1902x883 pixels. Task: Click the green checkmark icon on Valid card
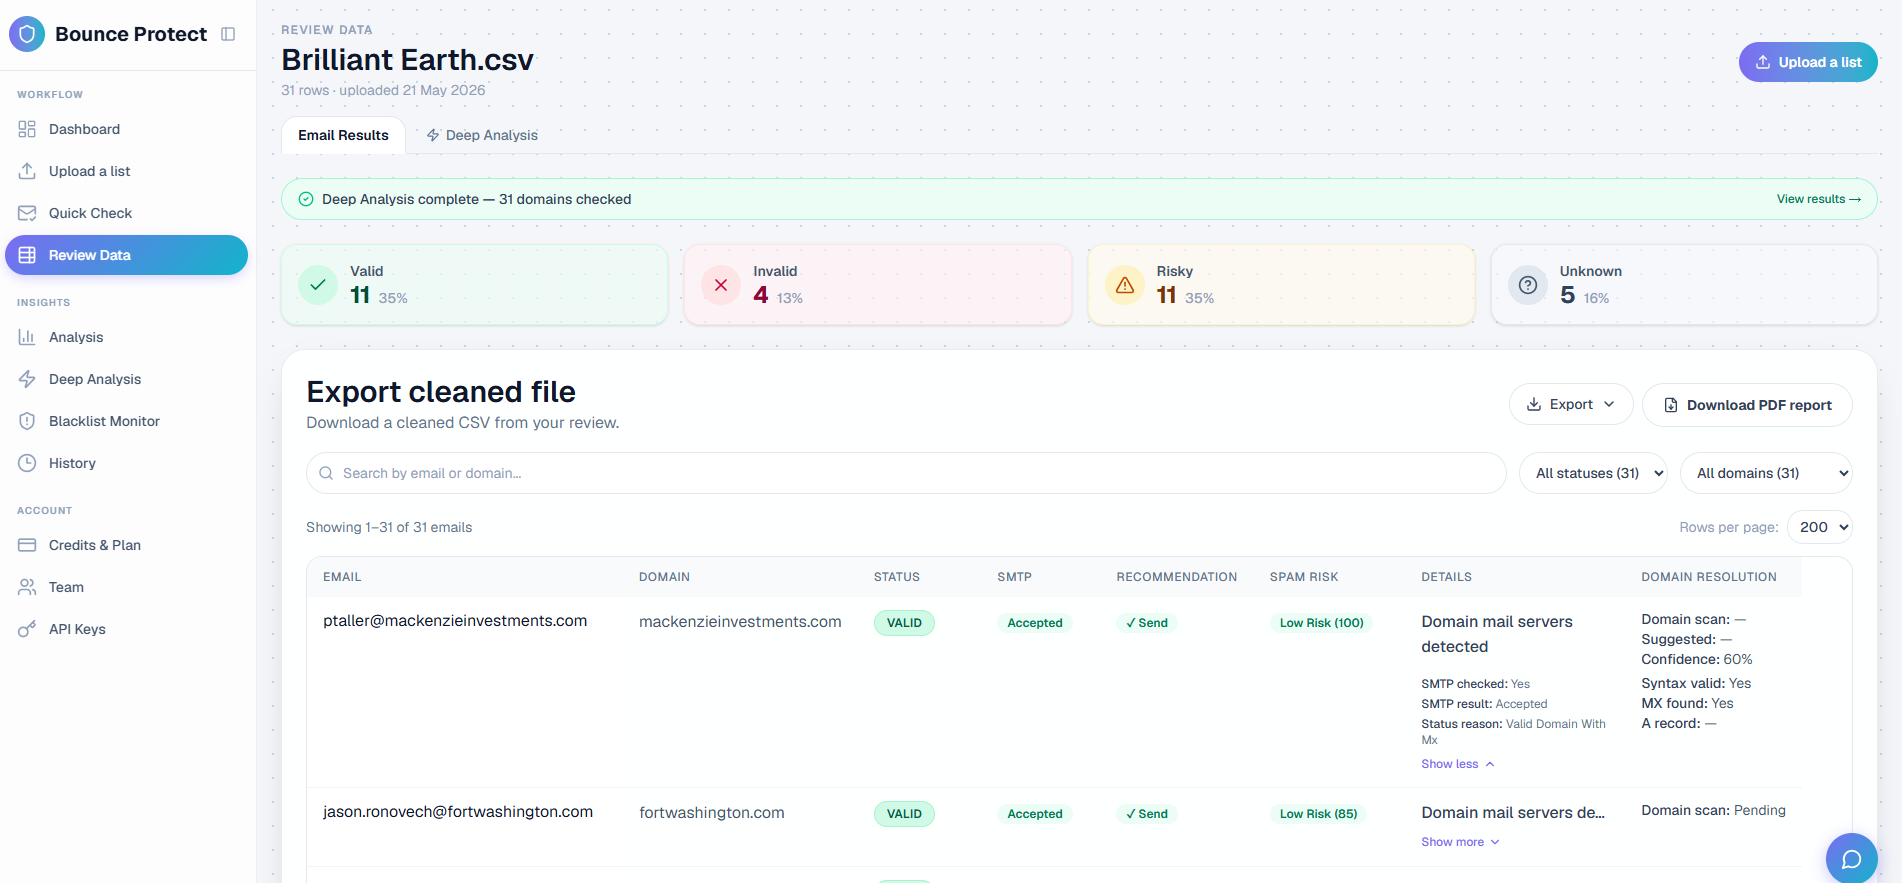(x=318, y=285)
